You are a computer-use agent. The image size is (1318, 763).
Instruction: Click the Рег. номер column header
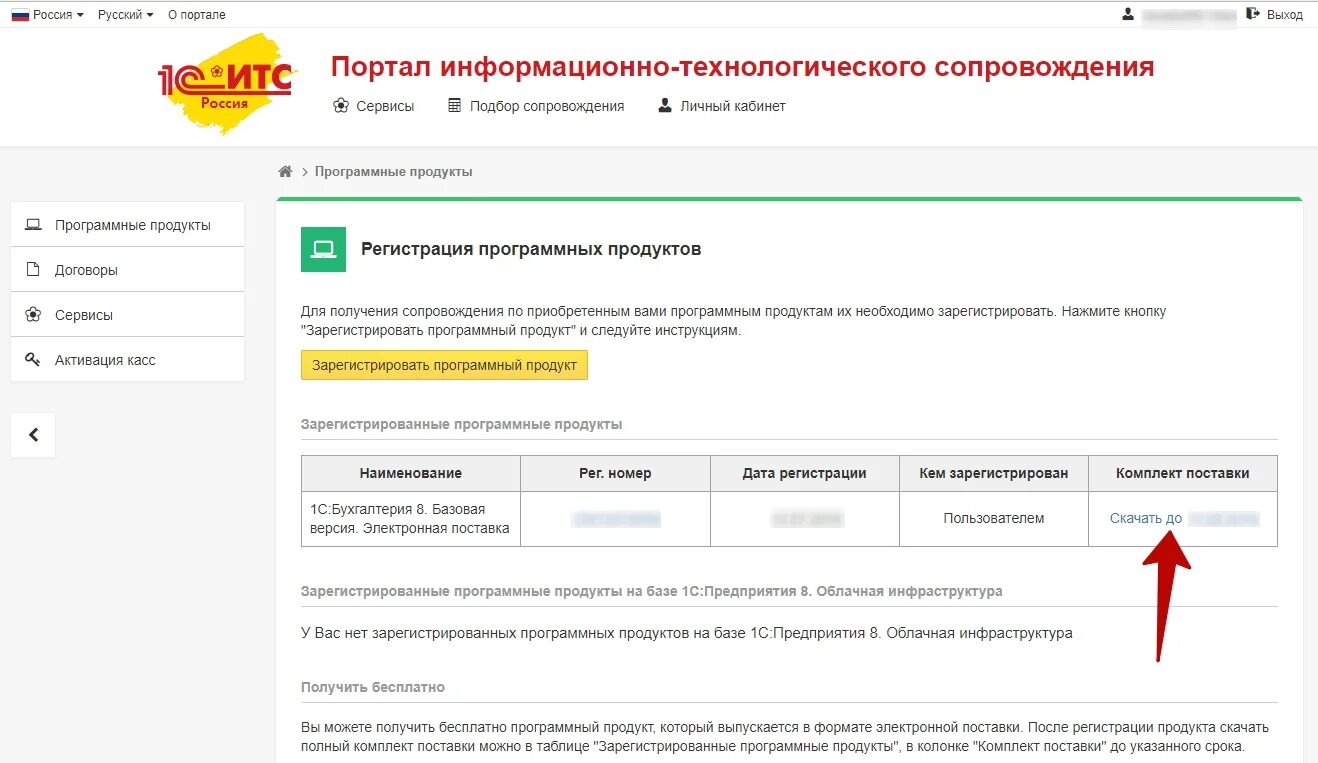(x=615, y=474)
